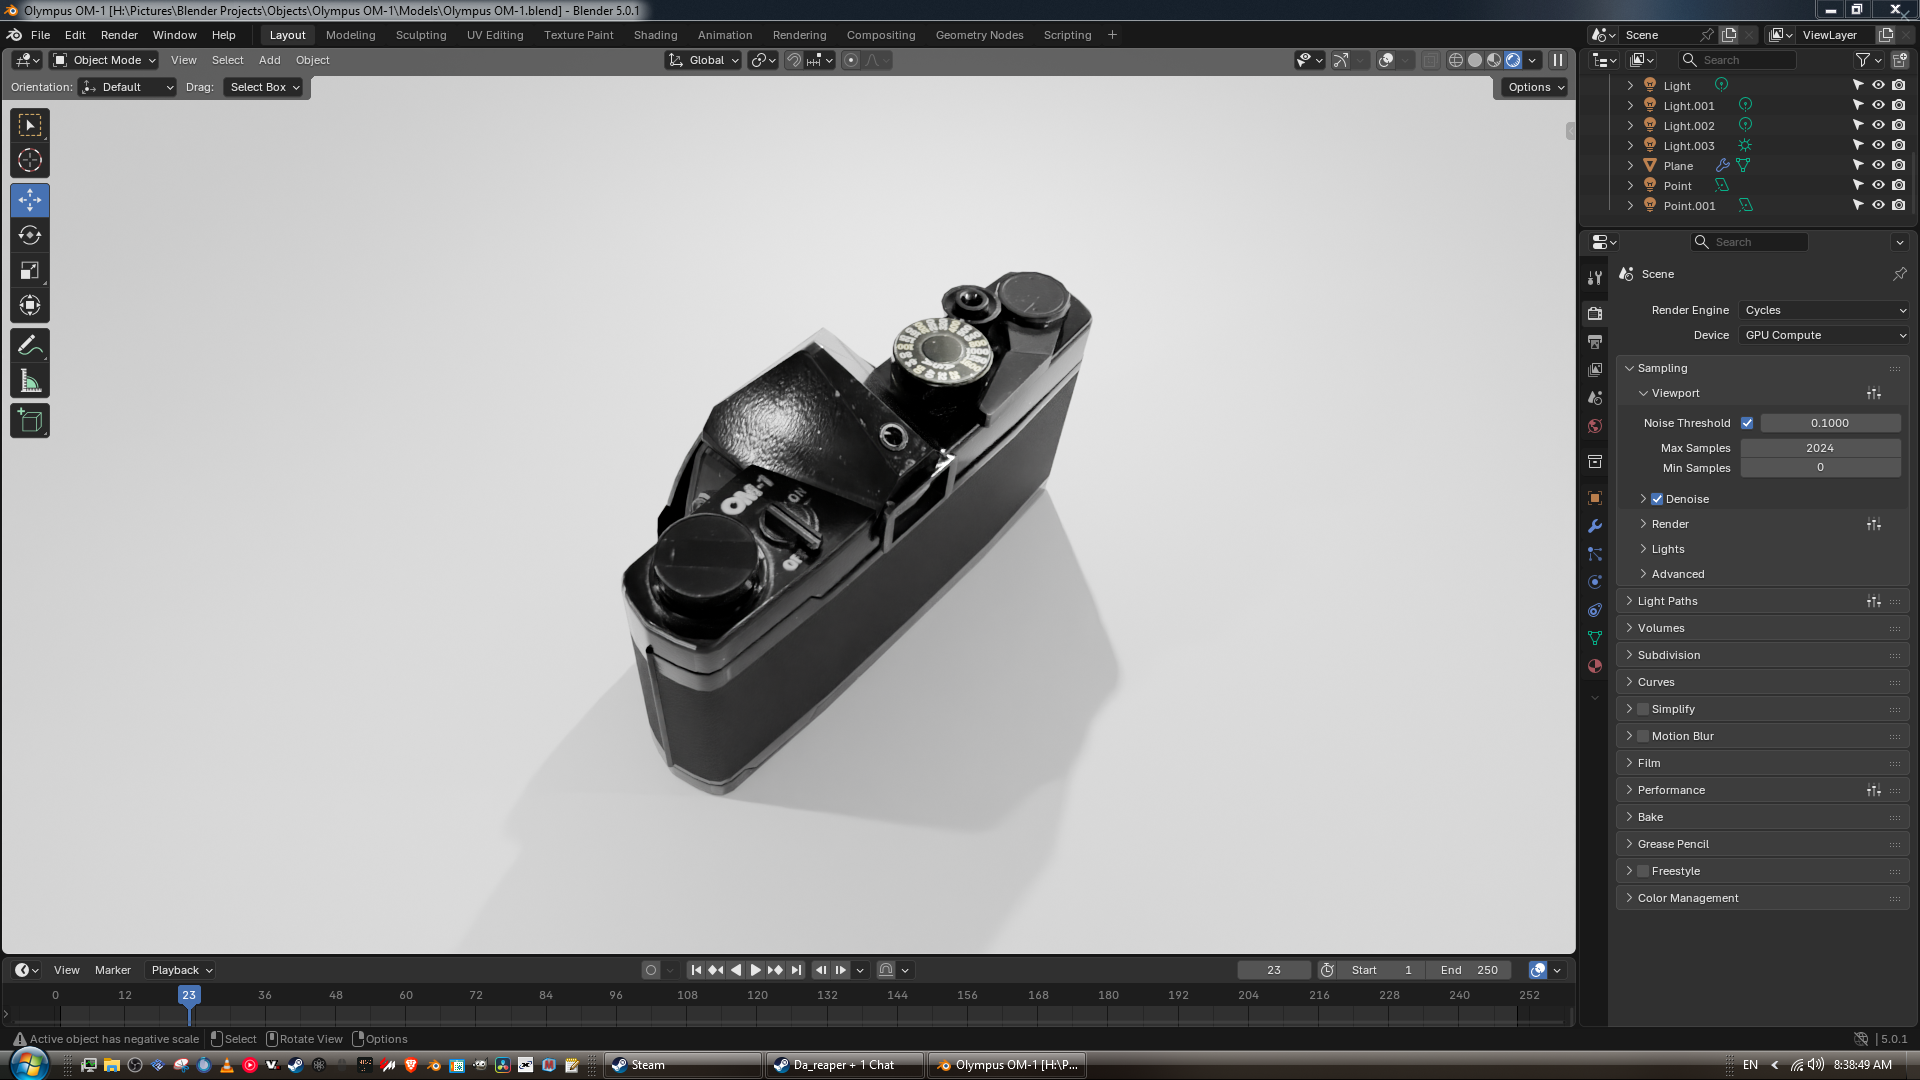This screenshot has width=1920, height=1080.
Task: Select the Scale tool in toolbar
Action: click(x=30, y=271)
